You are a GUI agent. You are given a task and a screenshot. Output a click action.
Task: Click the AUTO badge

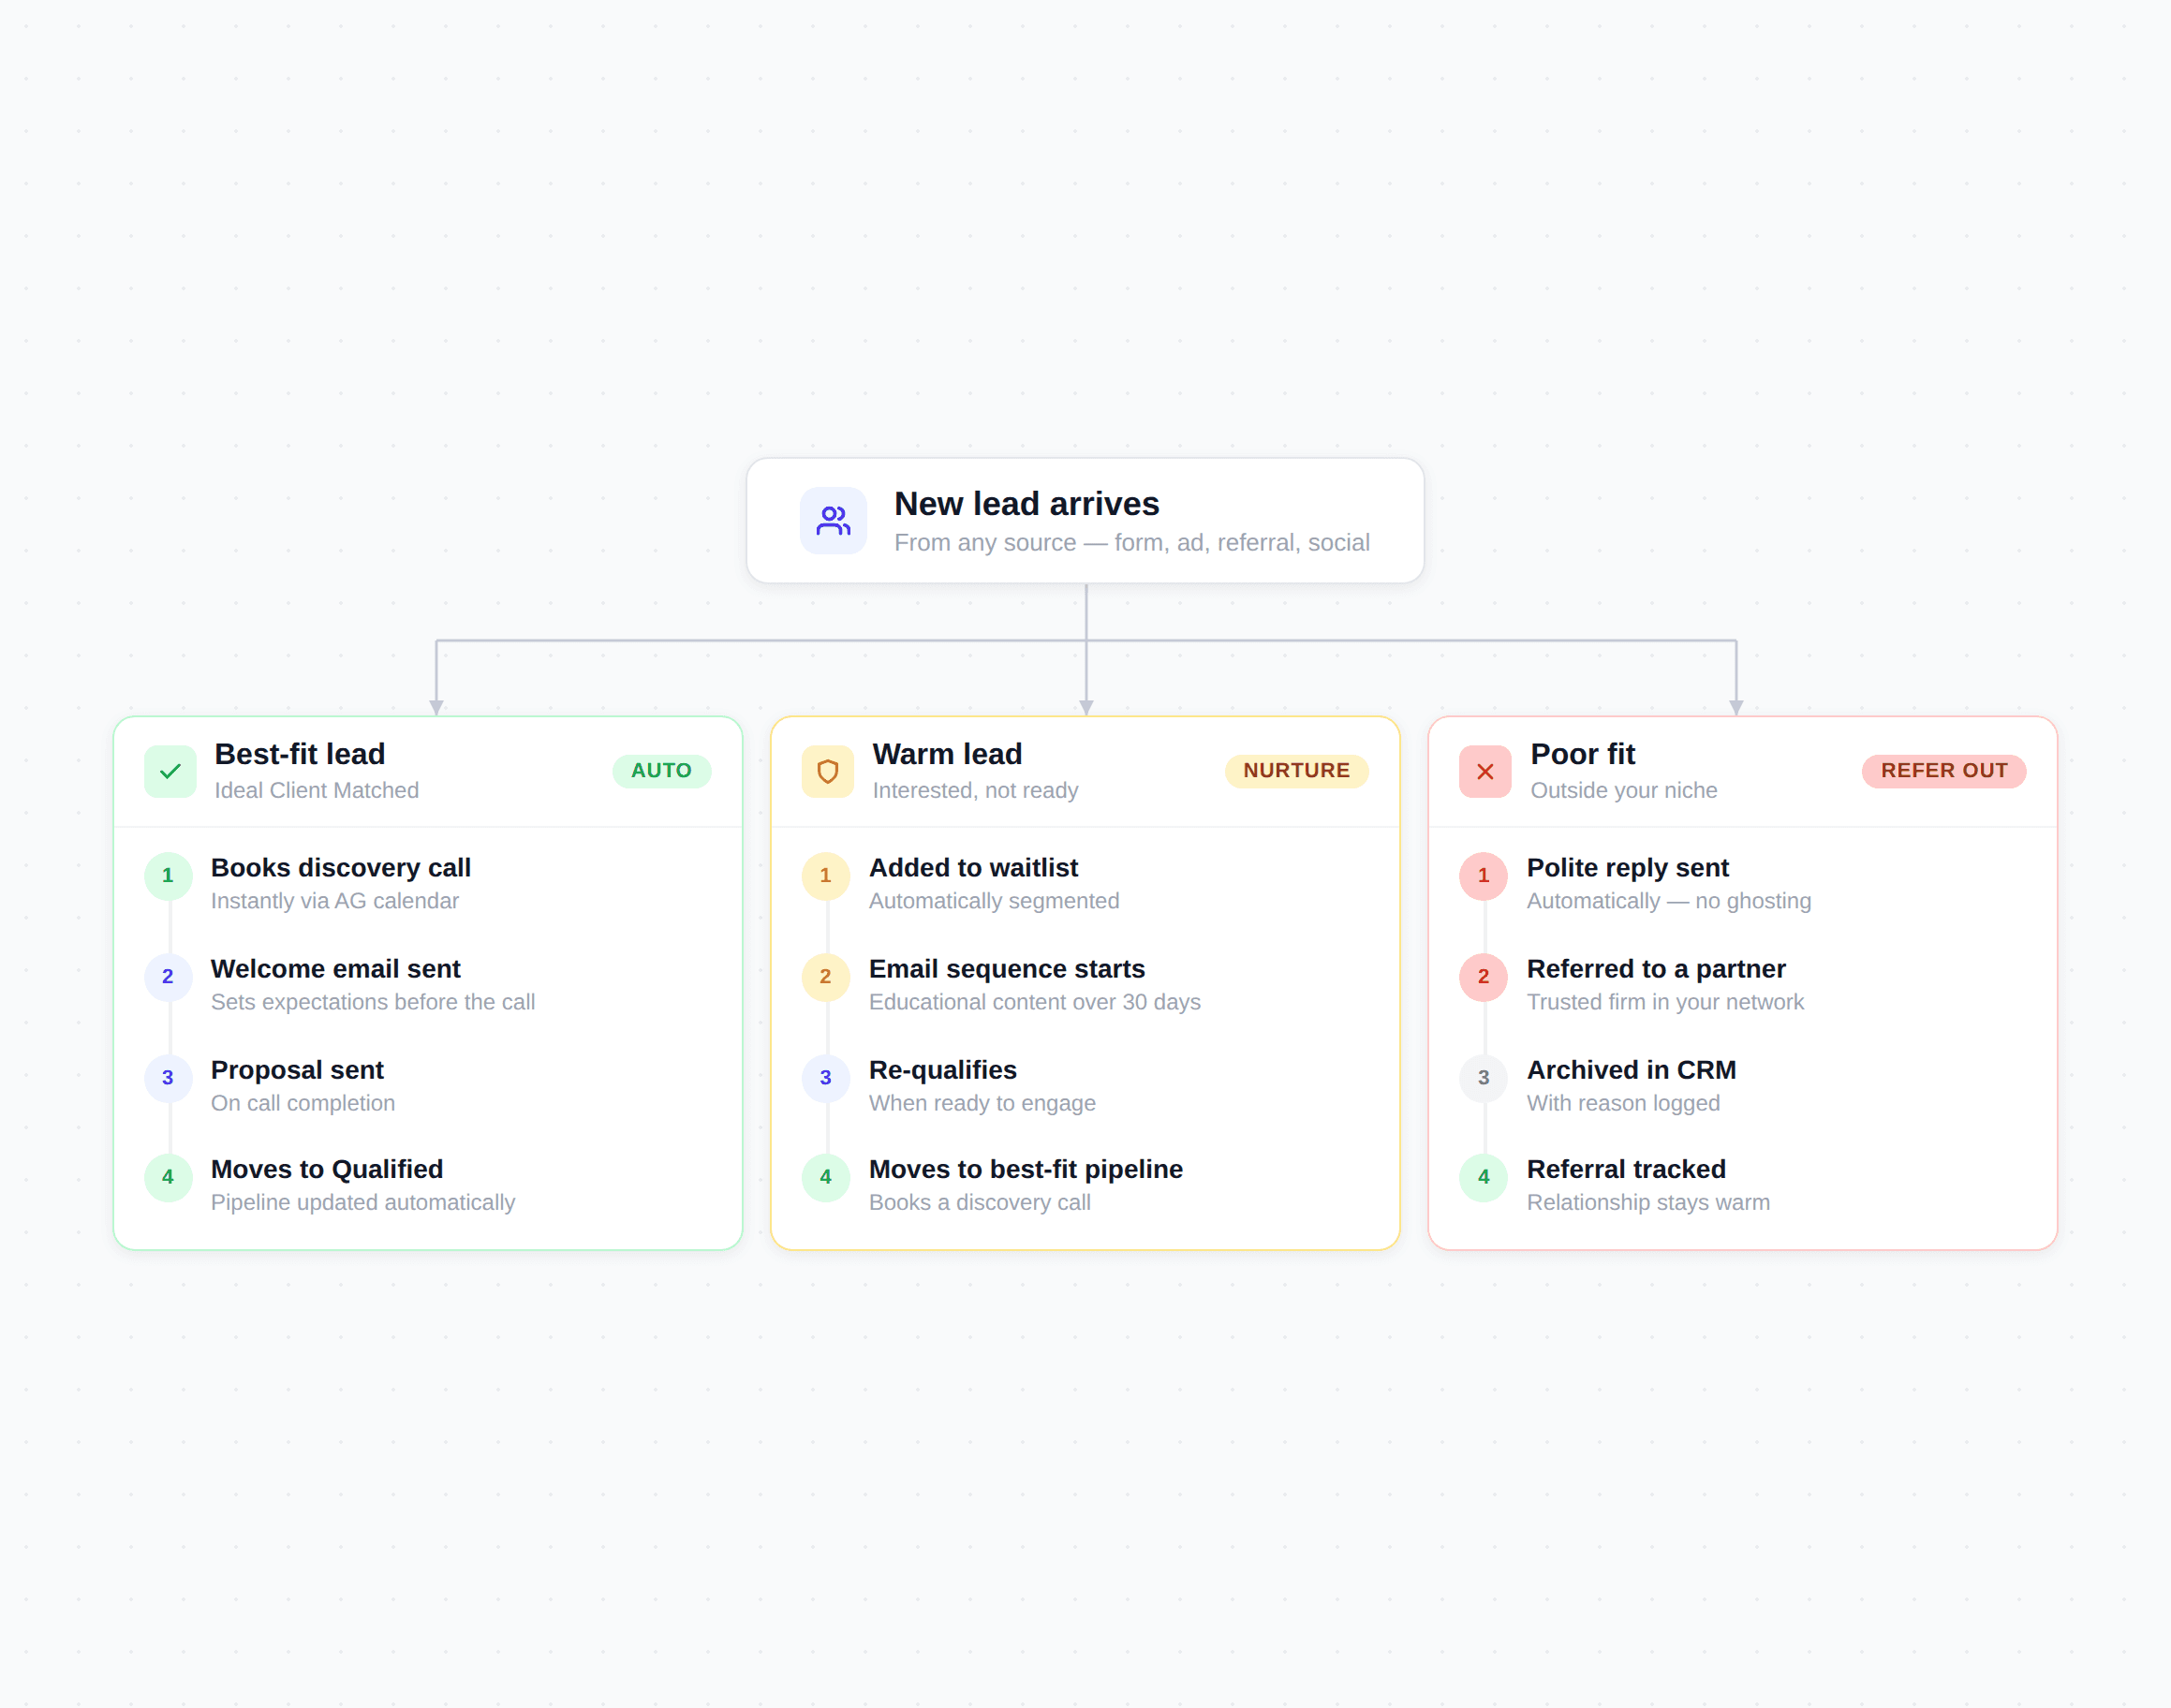(x=661, y=770)
